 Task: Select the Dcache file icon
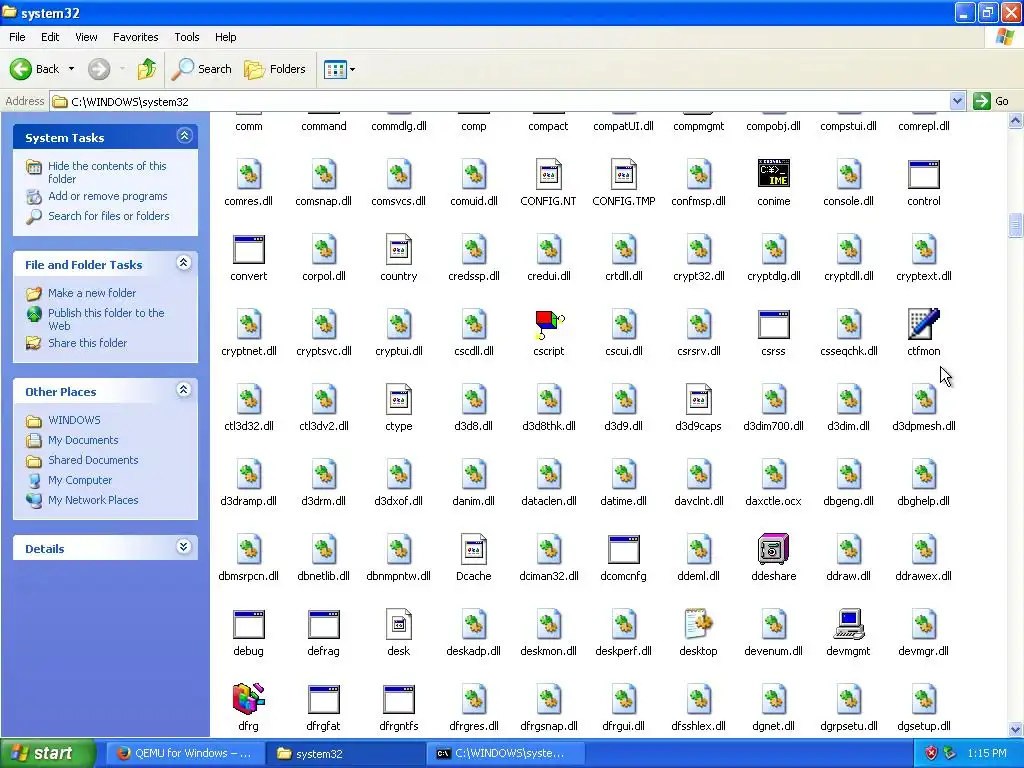473,549
